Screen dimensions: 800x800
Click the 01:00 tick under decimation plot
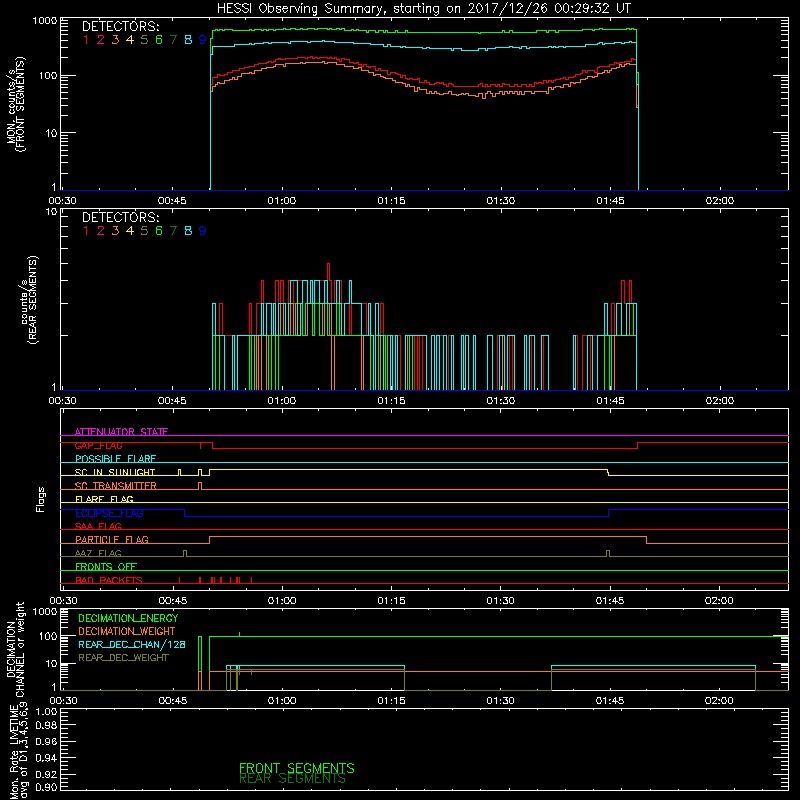282,701
